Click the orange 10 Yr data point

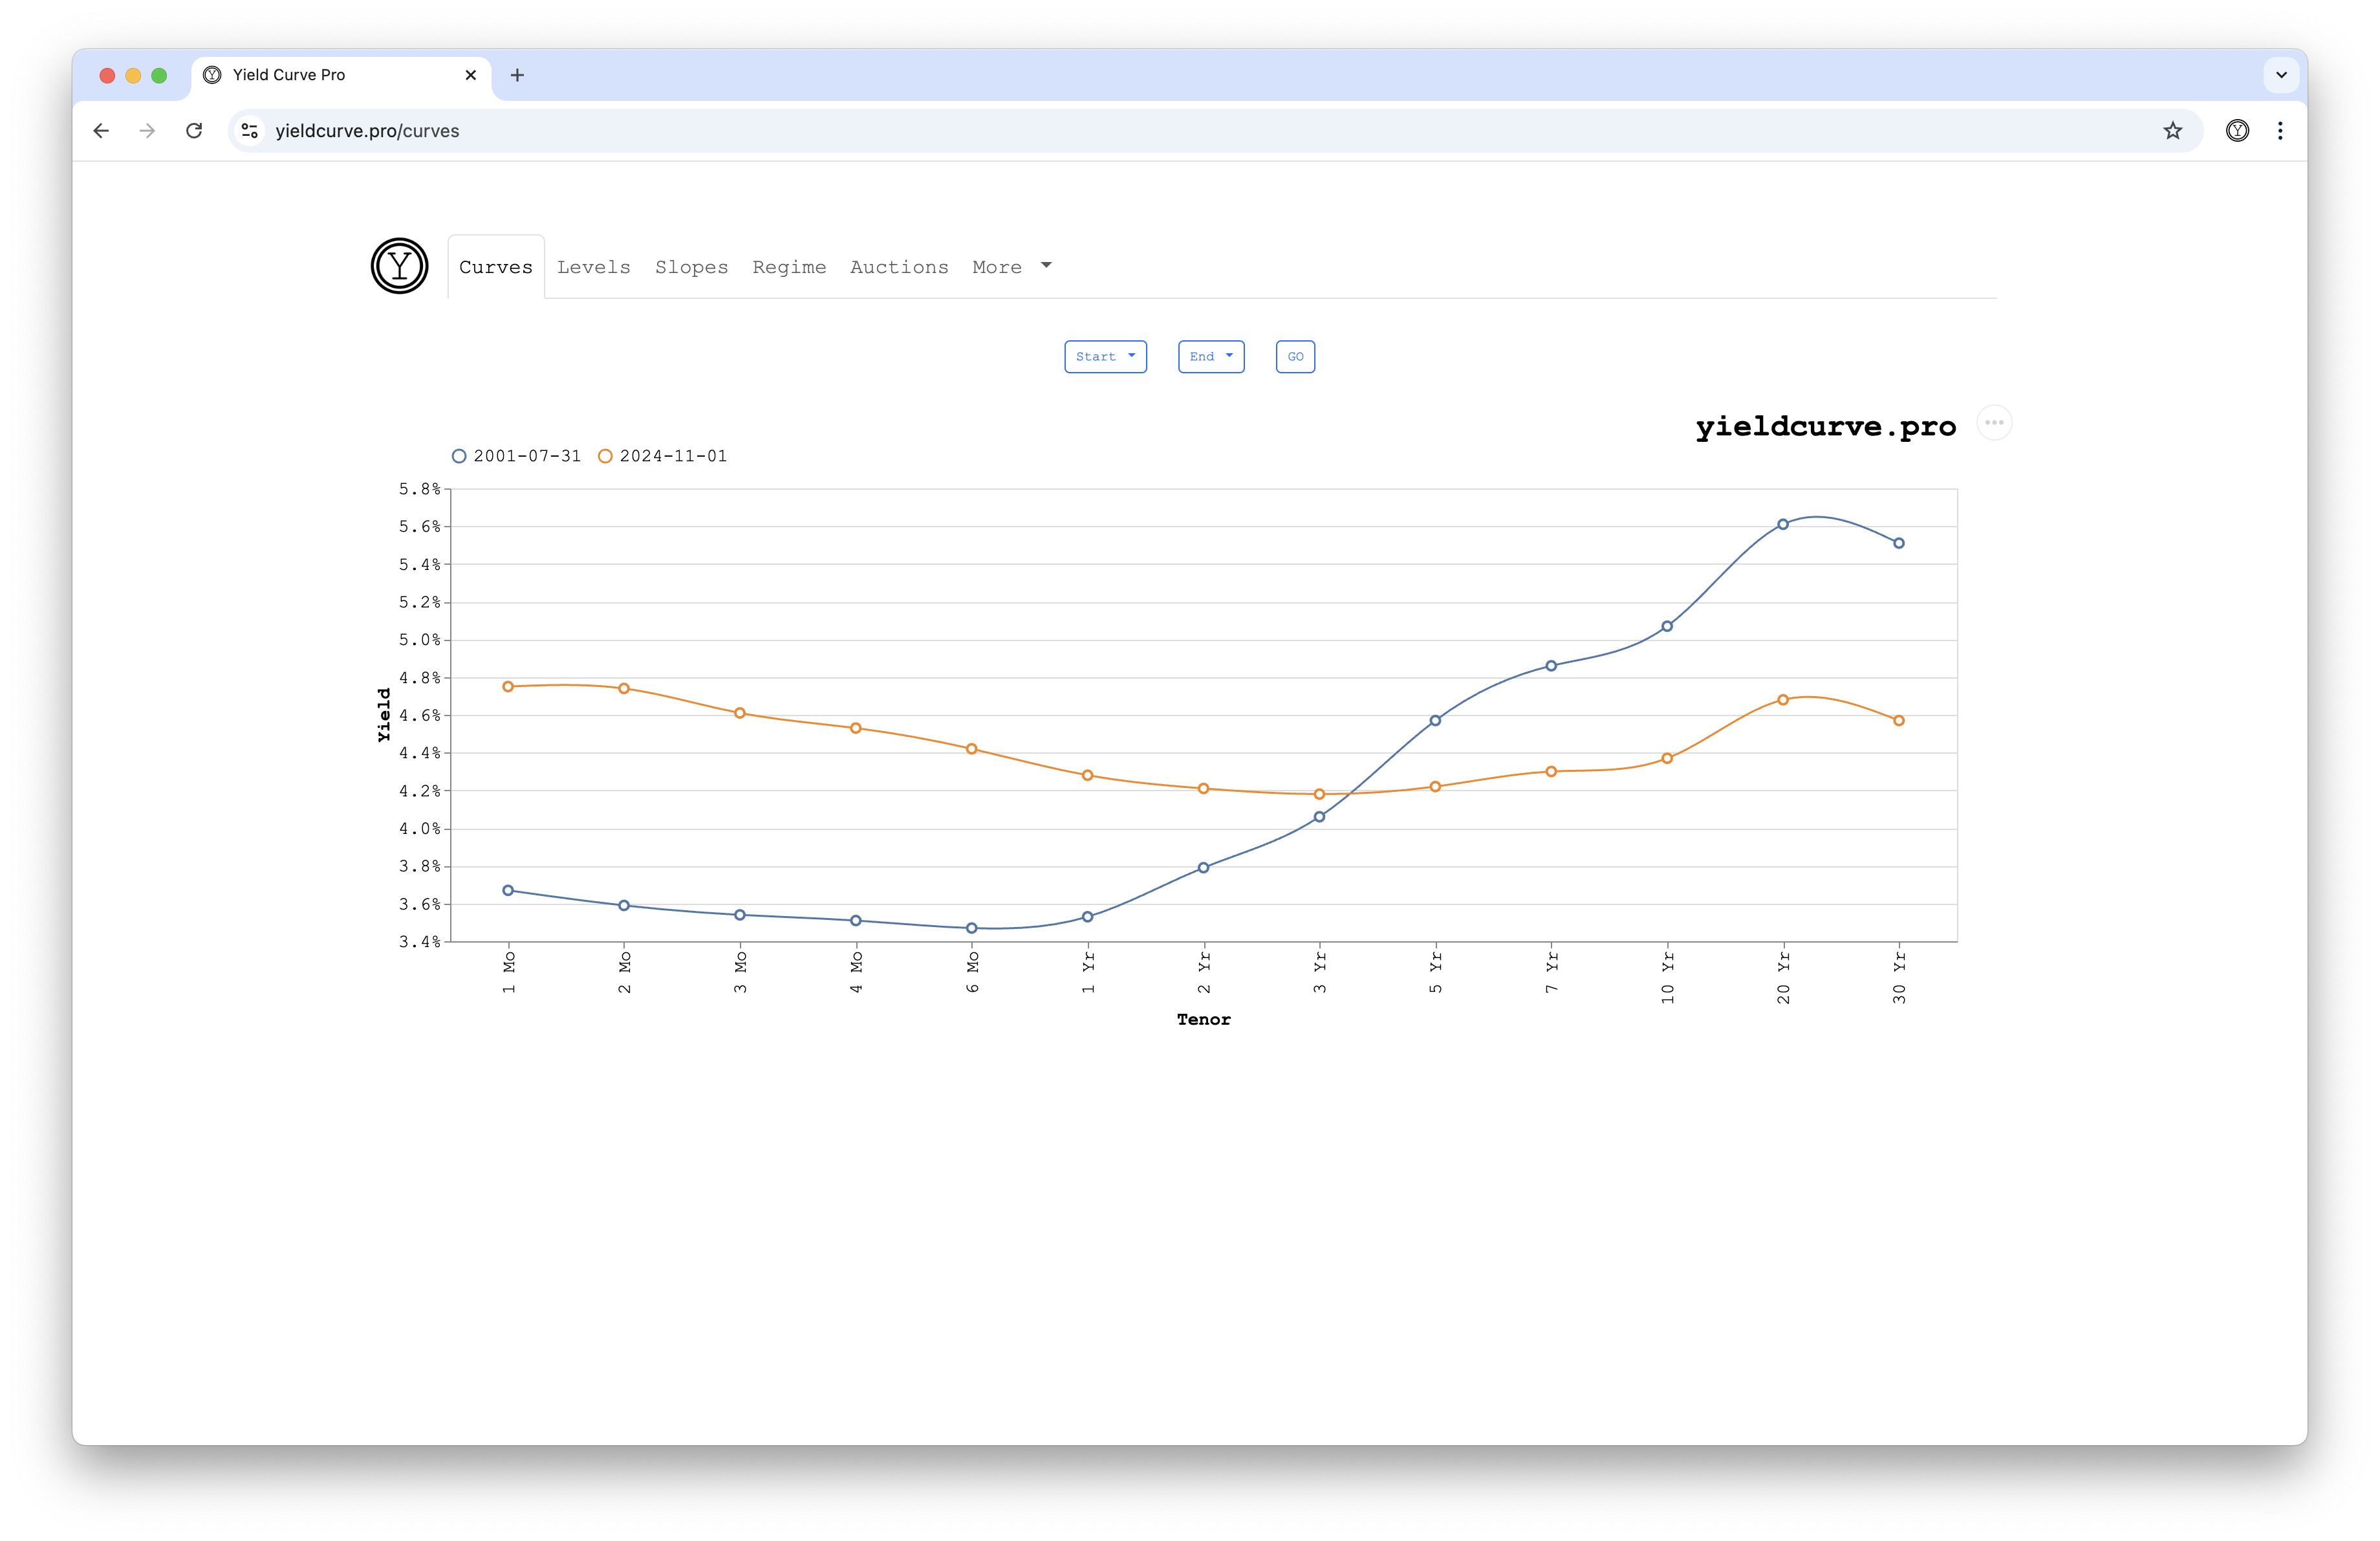[1667, 758]
